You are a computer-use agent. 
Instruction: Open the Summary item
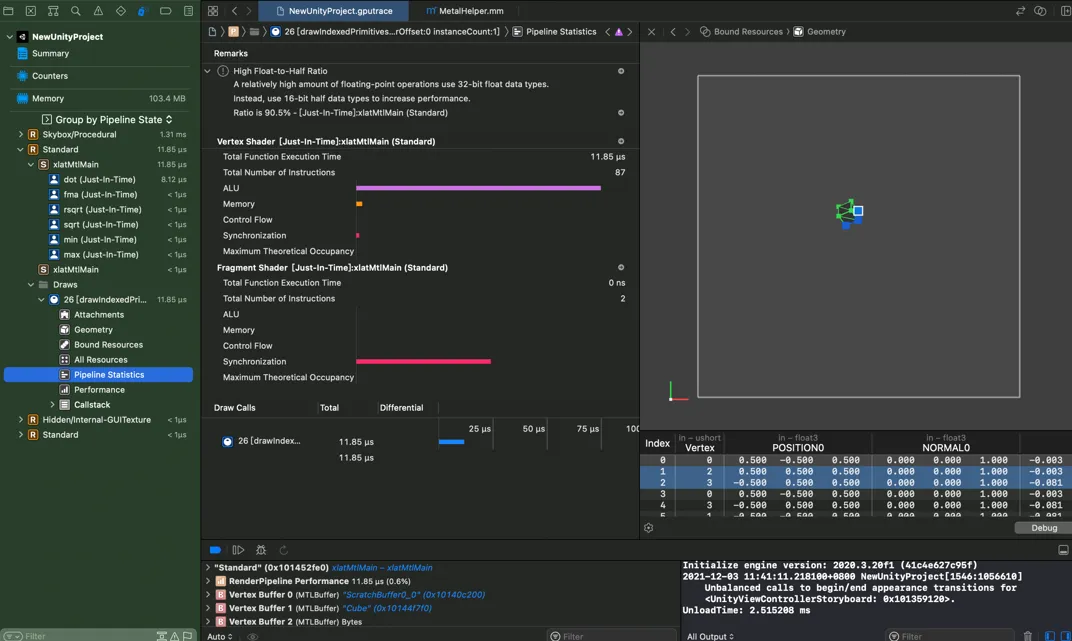(x=51, y=53)
